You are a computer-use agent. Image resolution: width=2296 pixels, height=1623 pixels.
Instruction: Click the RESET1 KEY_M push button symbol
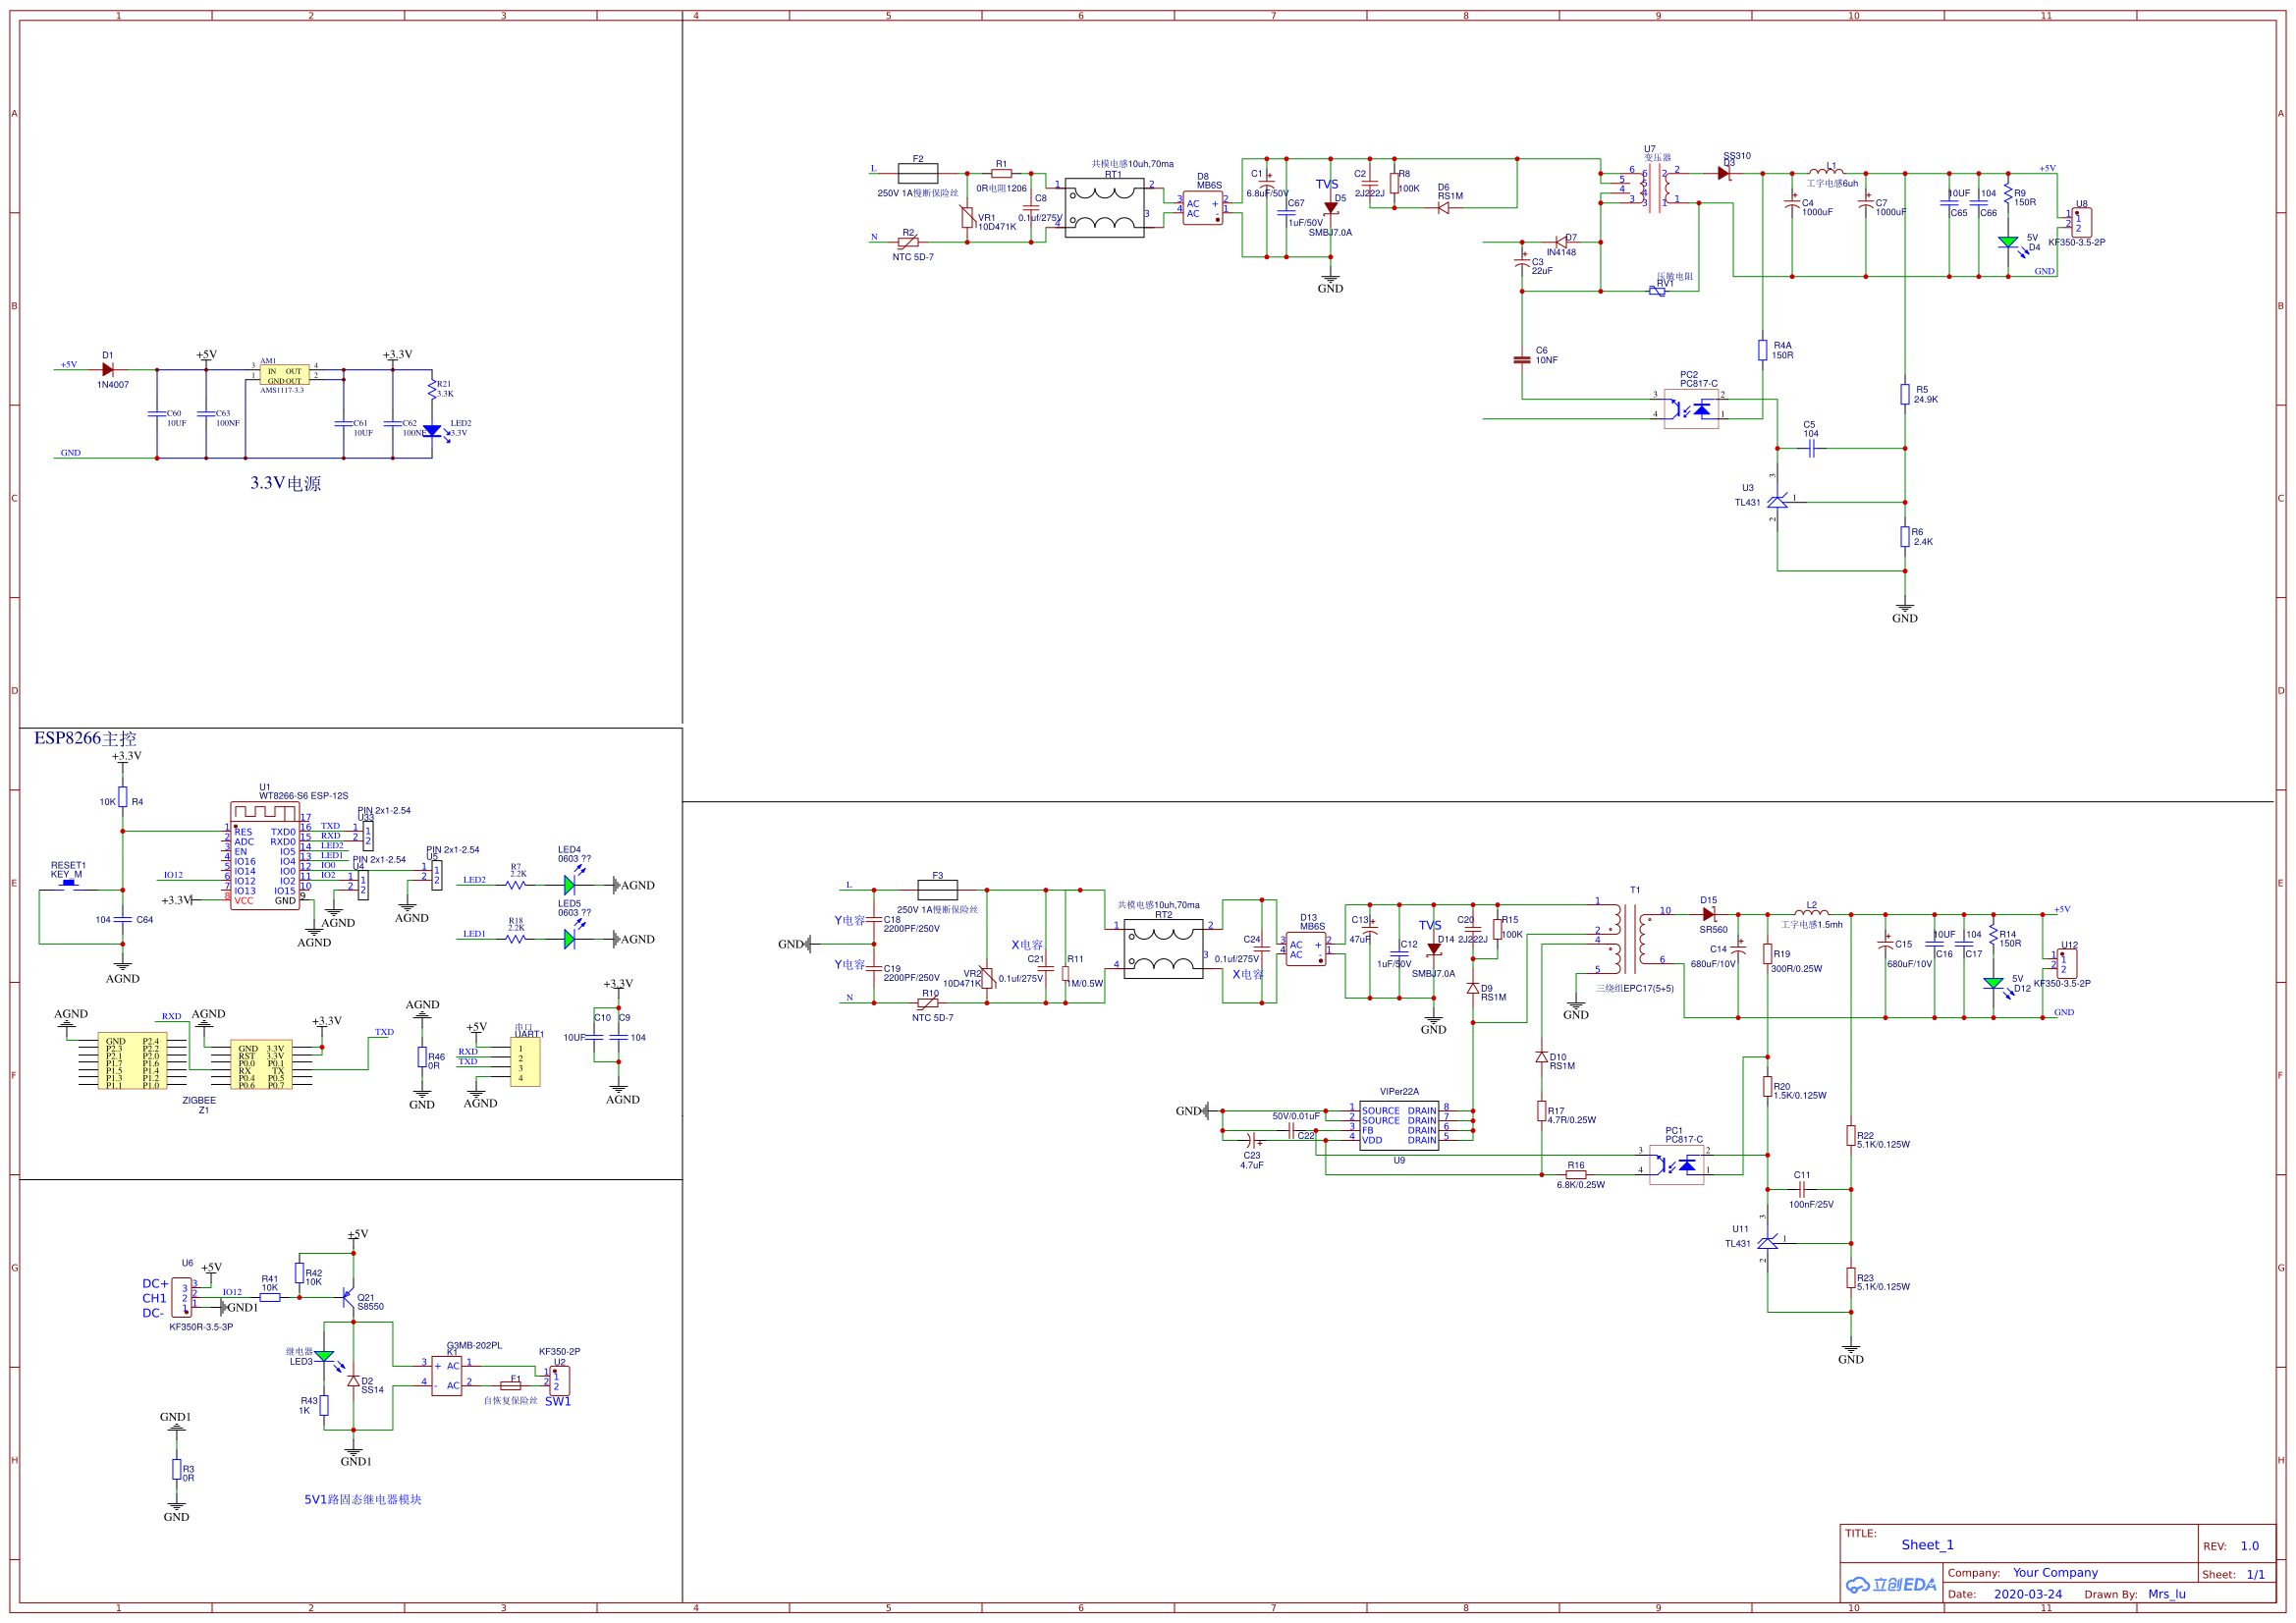click(68, 885)
